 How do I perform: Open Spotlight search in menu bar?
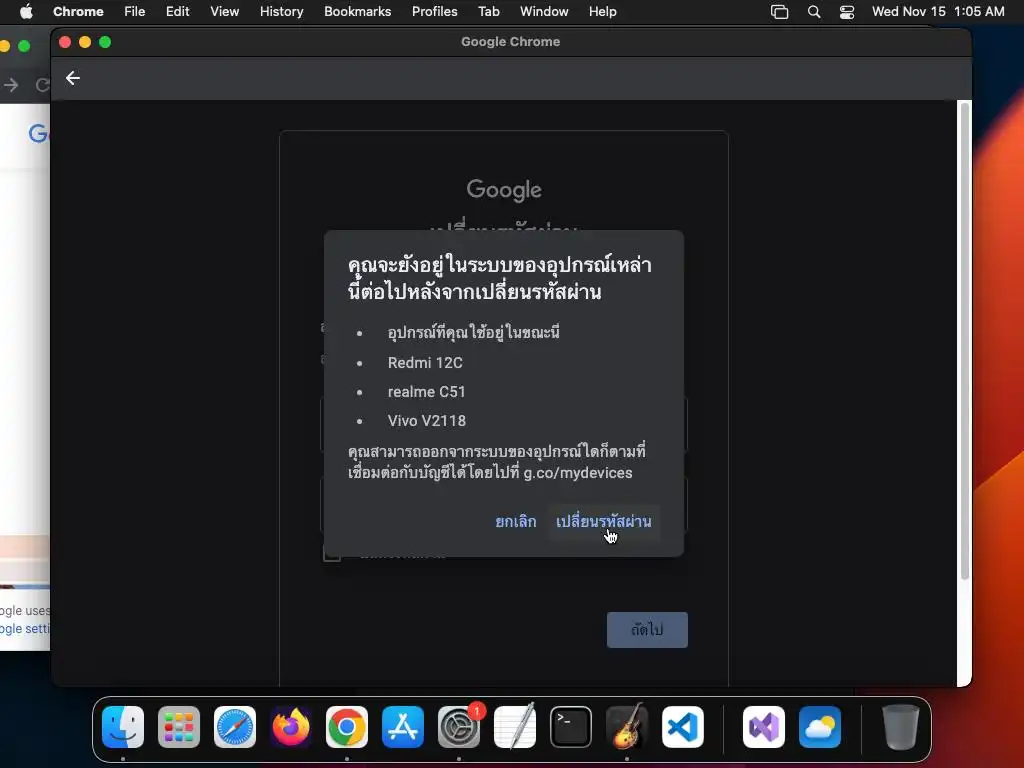(x=814, y=12)
